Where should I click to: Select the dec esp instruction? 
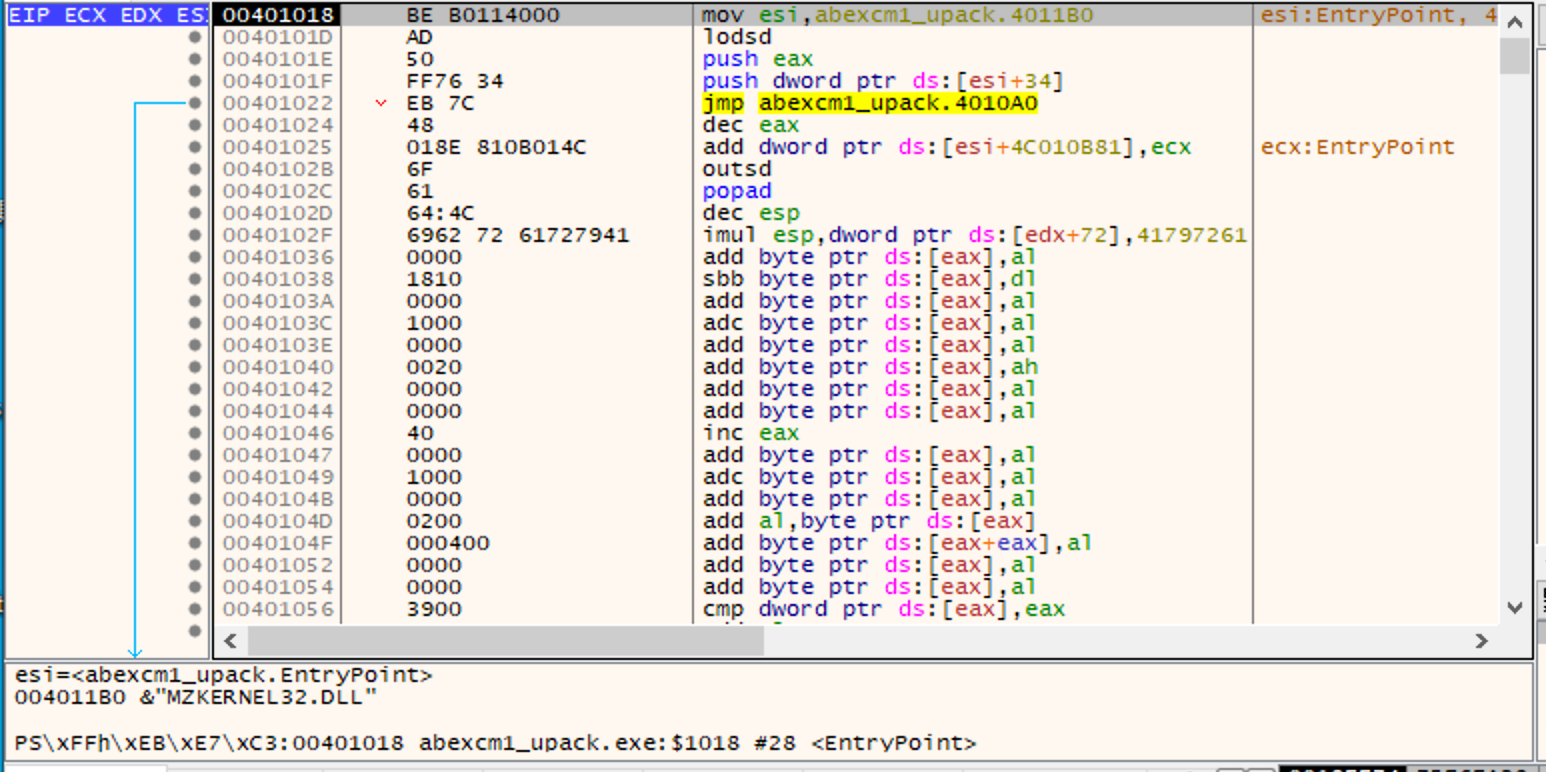click(750, 213)
